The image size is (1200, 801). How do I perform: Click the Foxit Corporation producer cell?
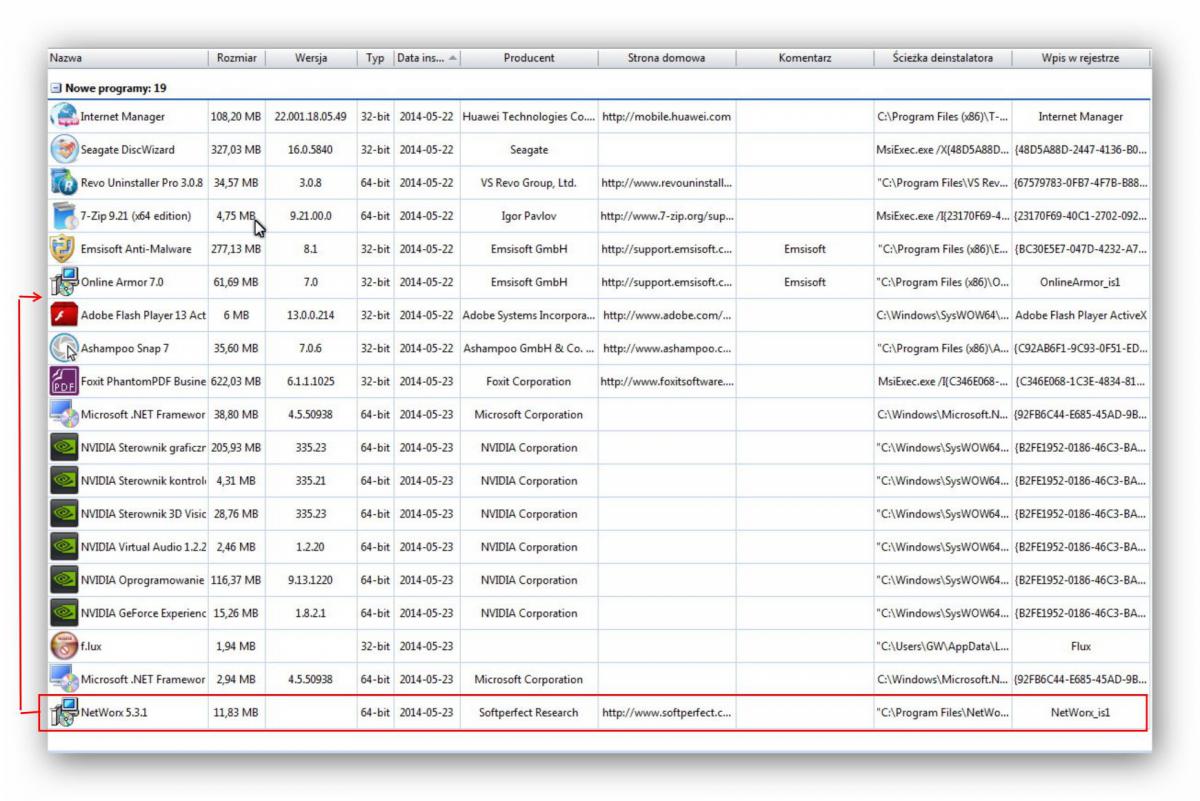tap(529, 381)
